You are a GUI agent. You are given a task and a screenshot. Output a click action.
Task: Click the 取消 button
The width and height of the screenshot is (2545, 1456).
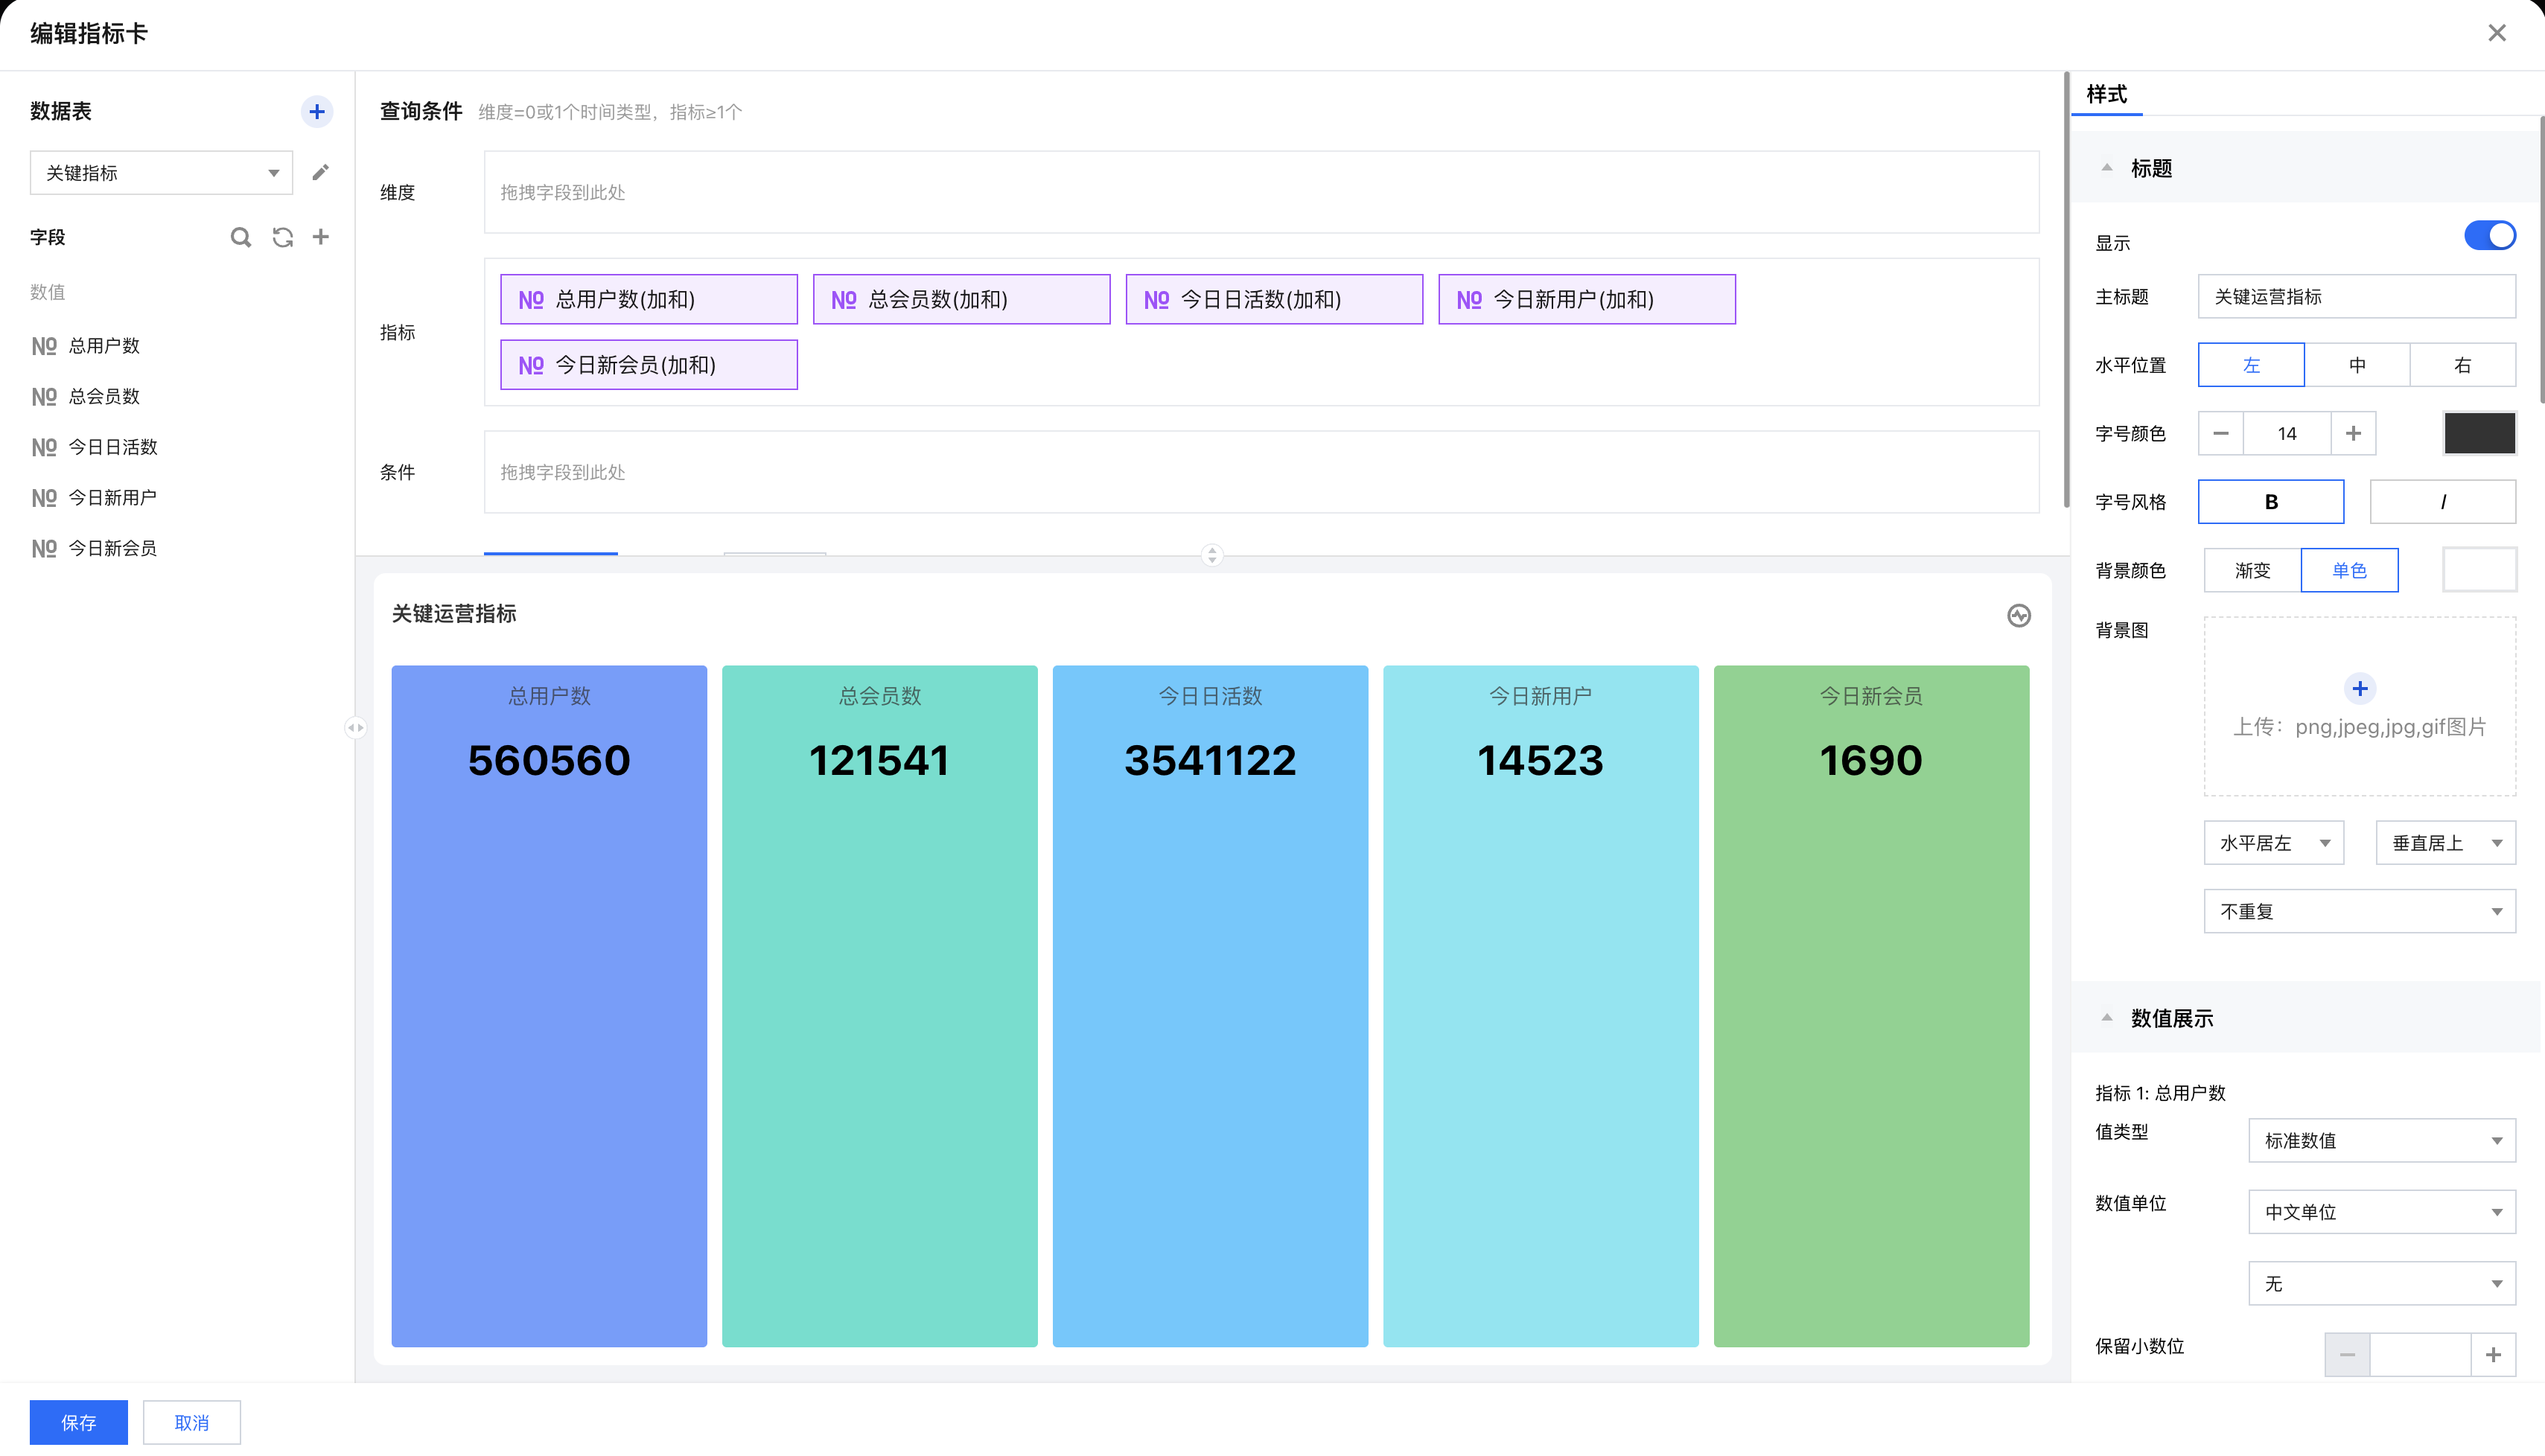(191, 1422)
